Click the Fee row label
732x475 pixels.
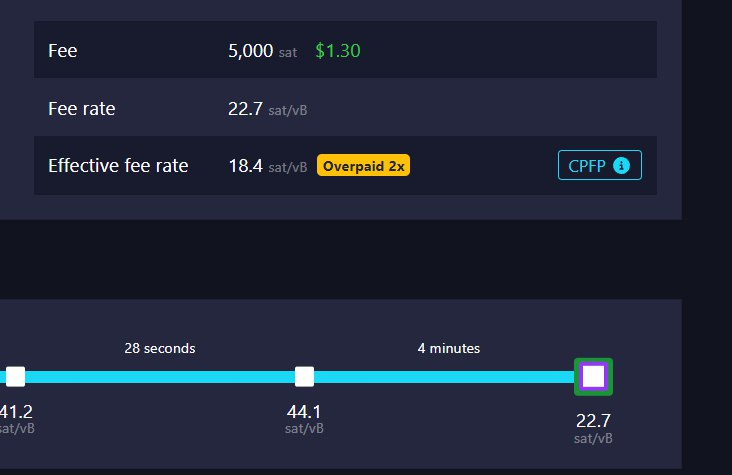click(x=63, y=50)
